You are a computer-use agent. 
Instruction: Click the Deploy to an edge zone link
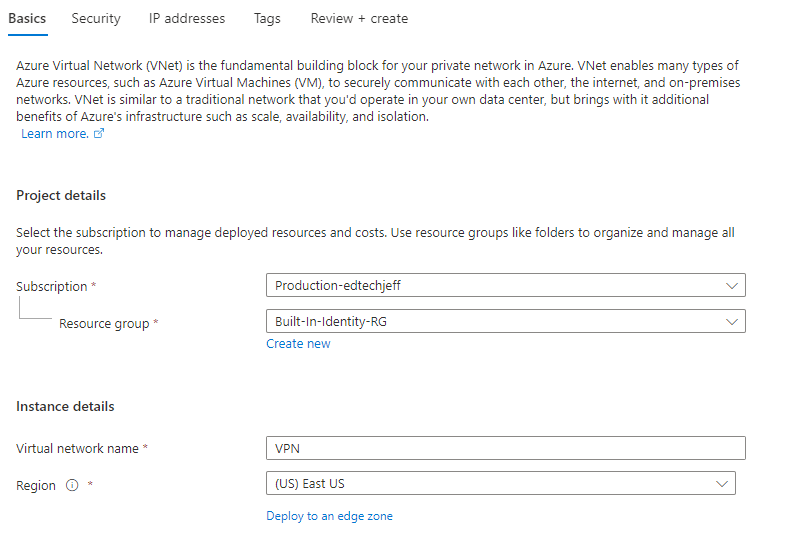click(329, 516)
